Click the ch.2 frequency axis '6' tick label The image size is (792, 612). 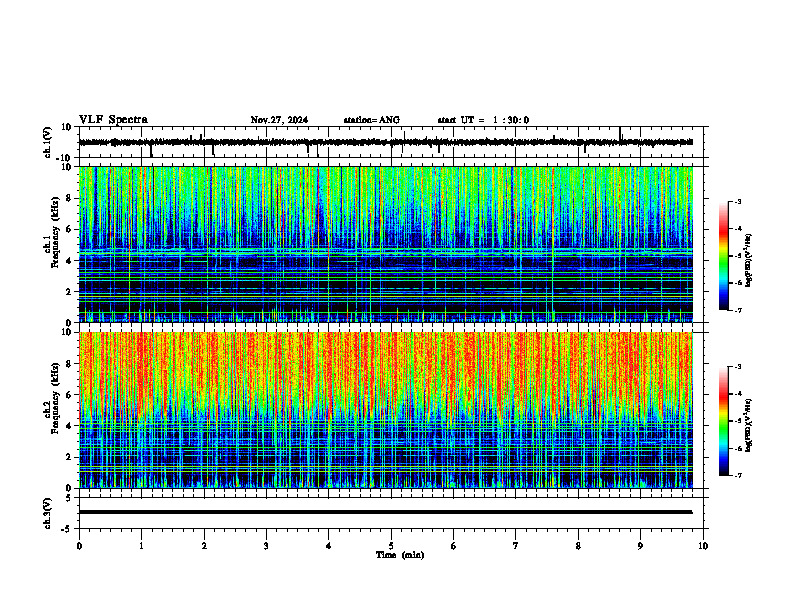click(69, 395)
